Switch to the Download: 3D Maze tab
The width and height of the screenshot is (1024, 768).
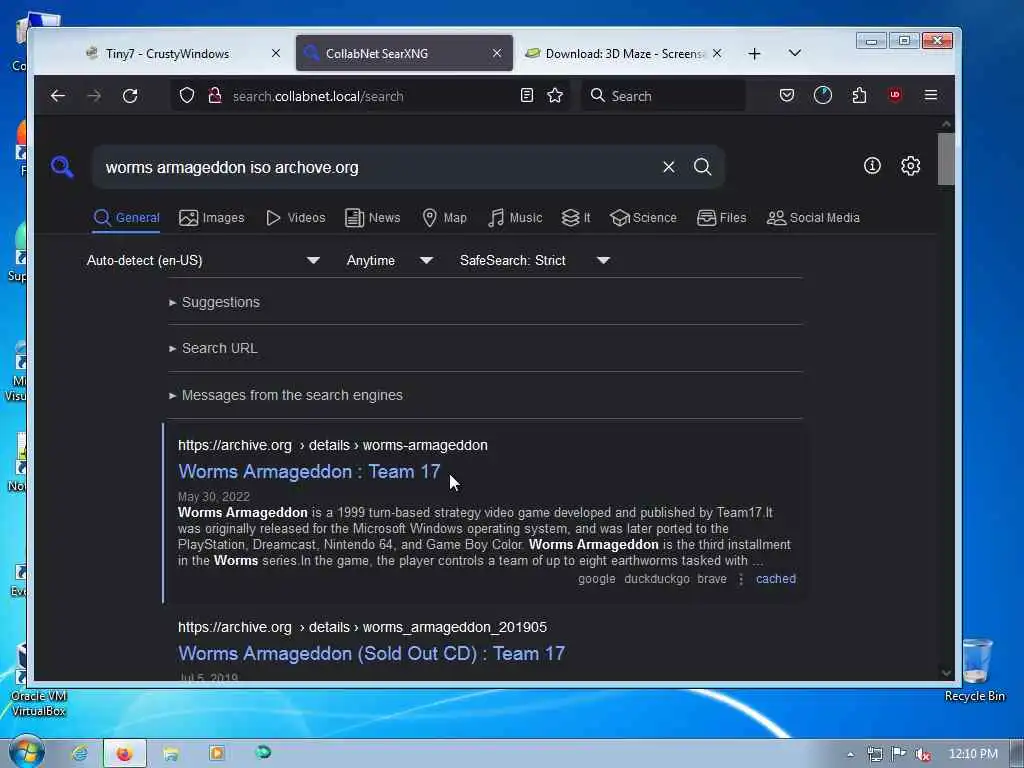pyautogui.click(x=624, y=54)
